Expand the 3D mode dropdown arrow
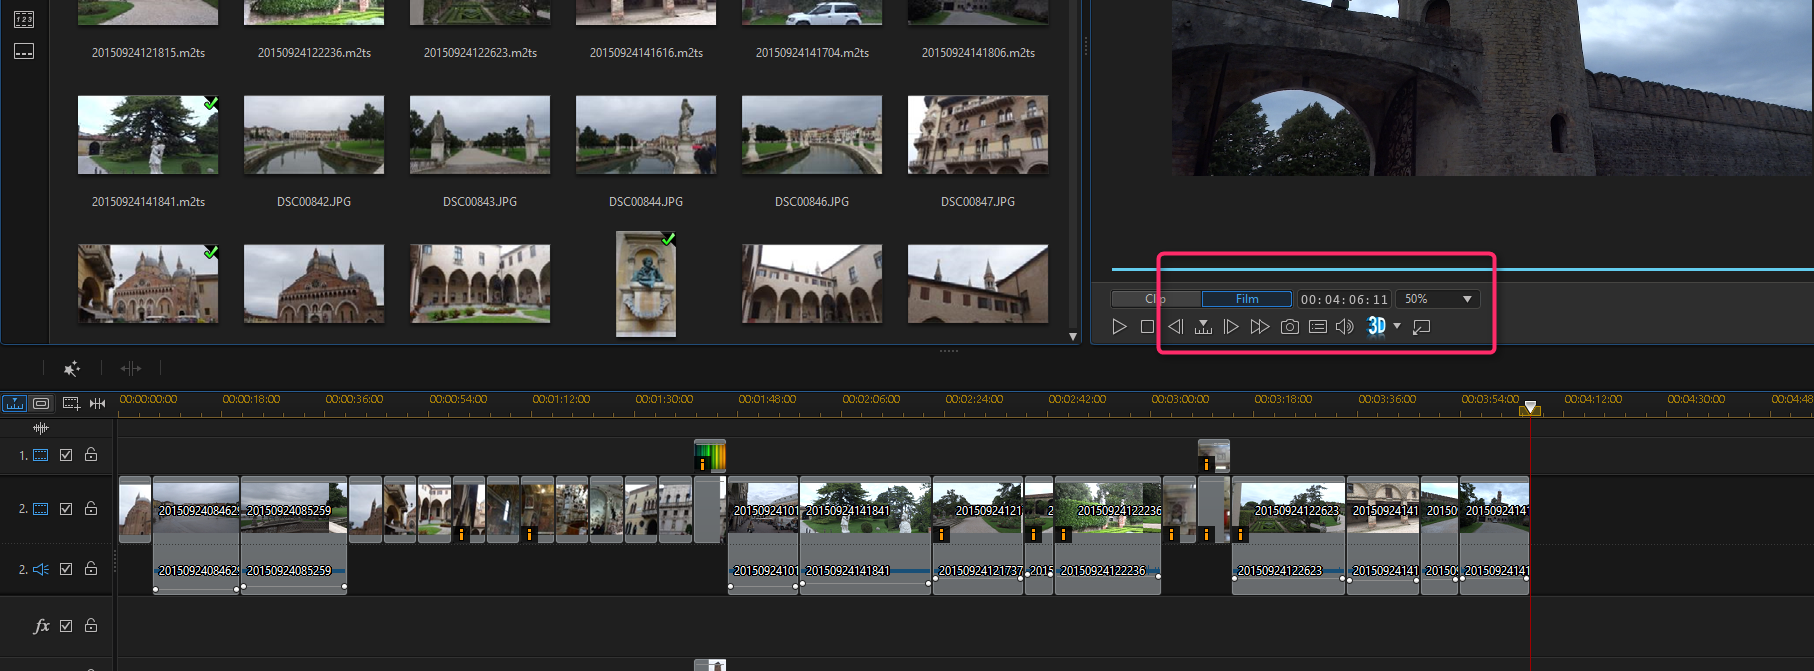This screenshot has width=1814, height=671. [x=1397, y=326]
